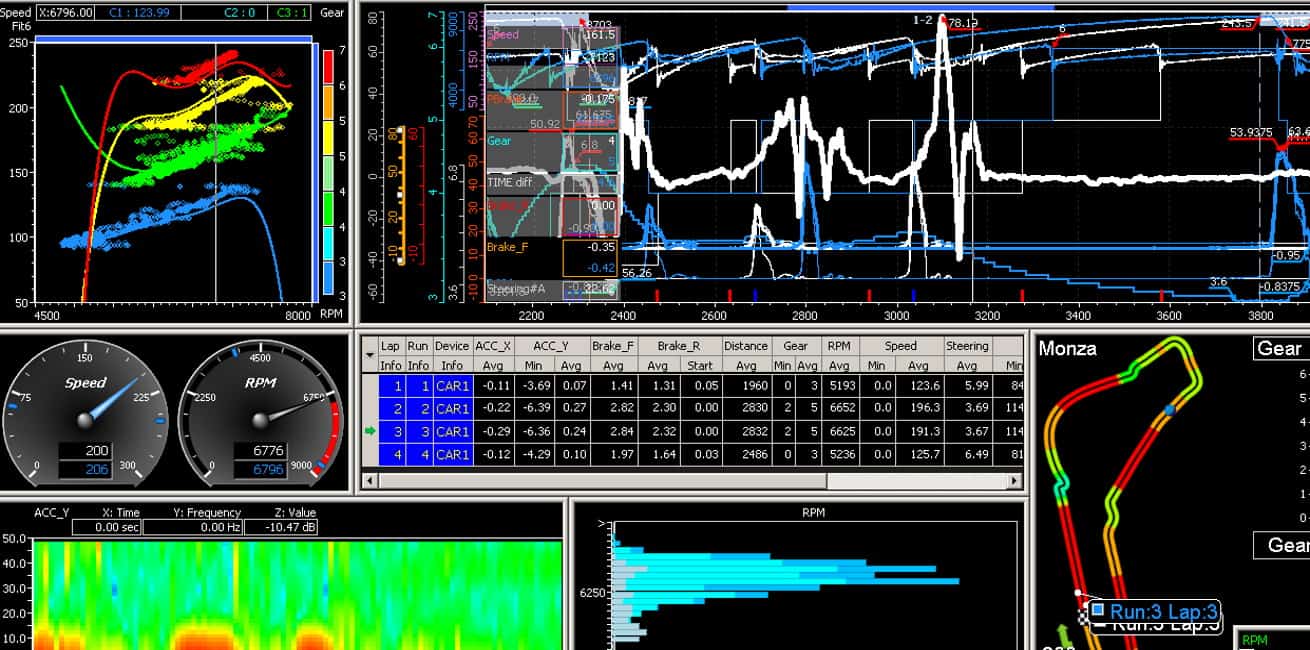
Task: Select the Gear channel label in the graph legend
Action: click(500, 141)
